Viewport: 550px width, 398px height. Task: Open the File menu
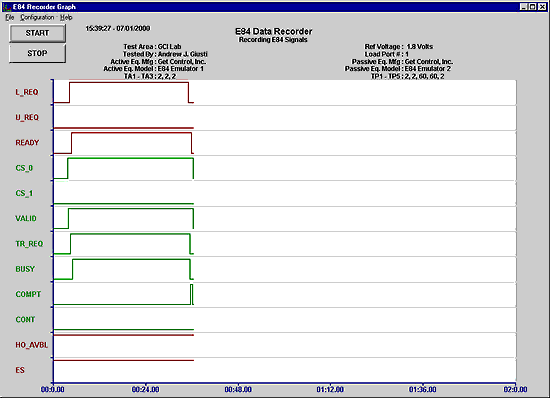point(9,18)
